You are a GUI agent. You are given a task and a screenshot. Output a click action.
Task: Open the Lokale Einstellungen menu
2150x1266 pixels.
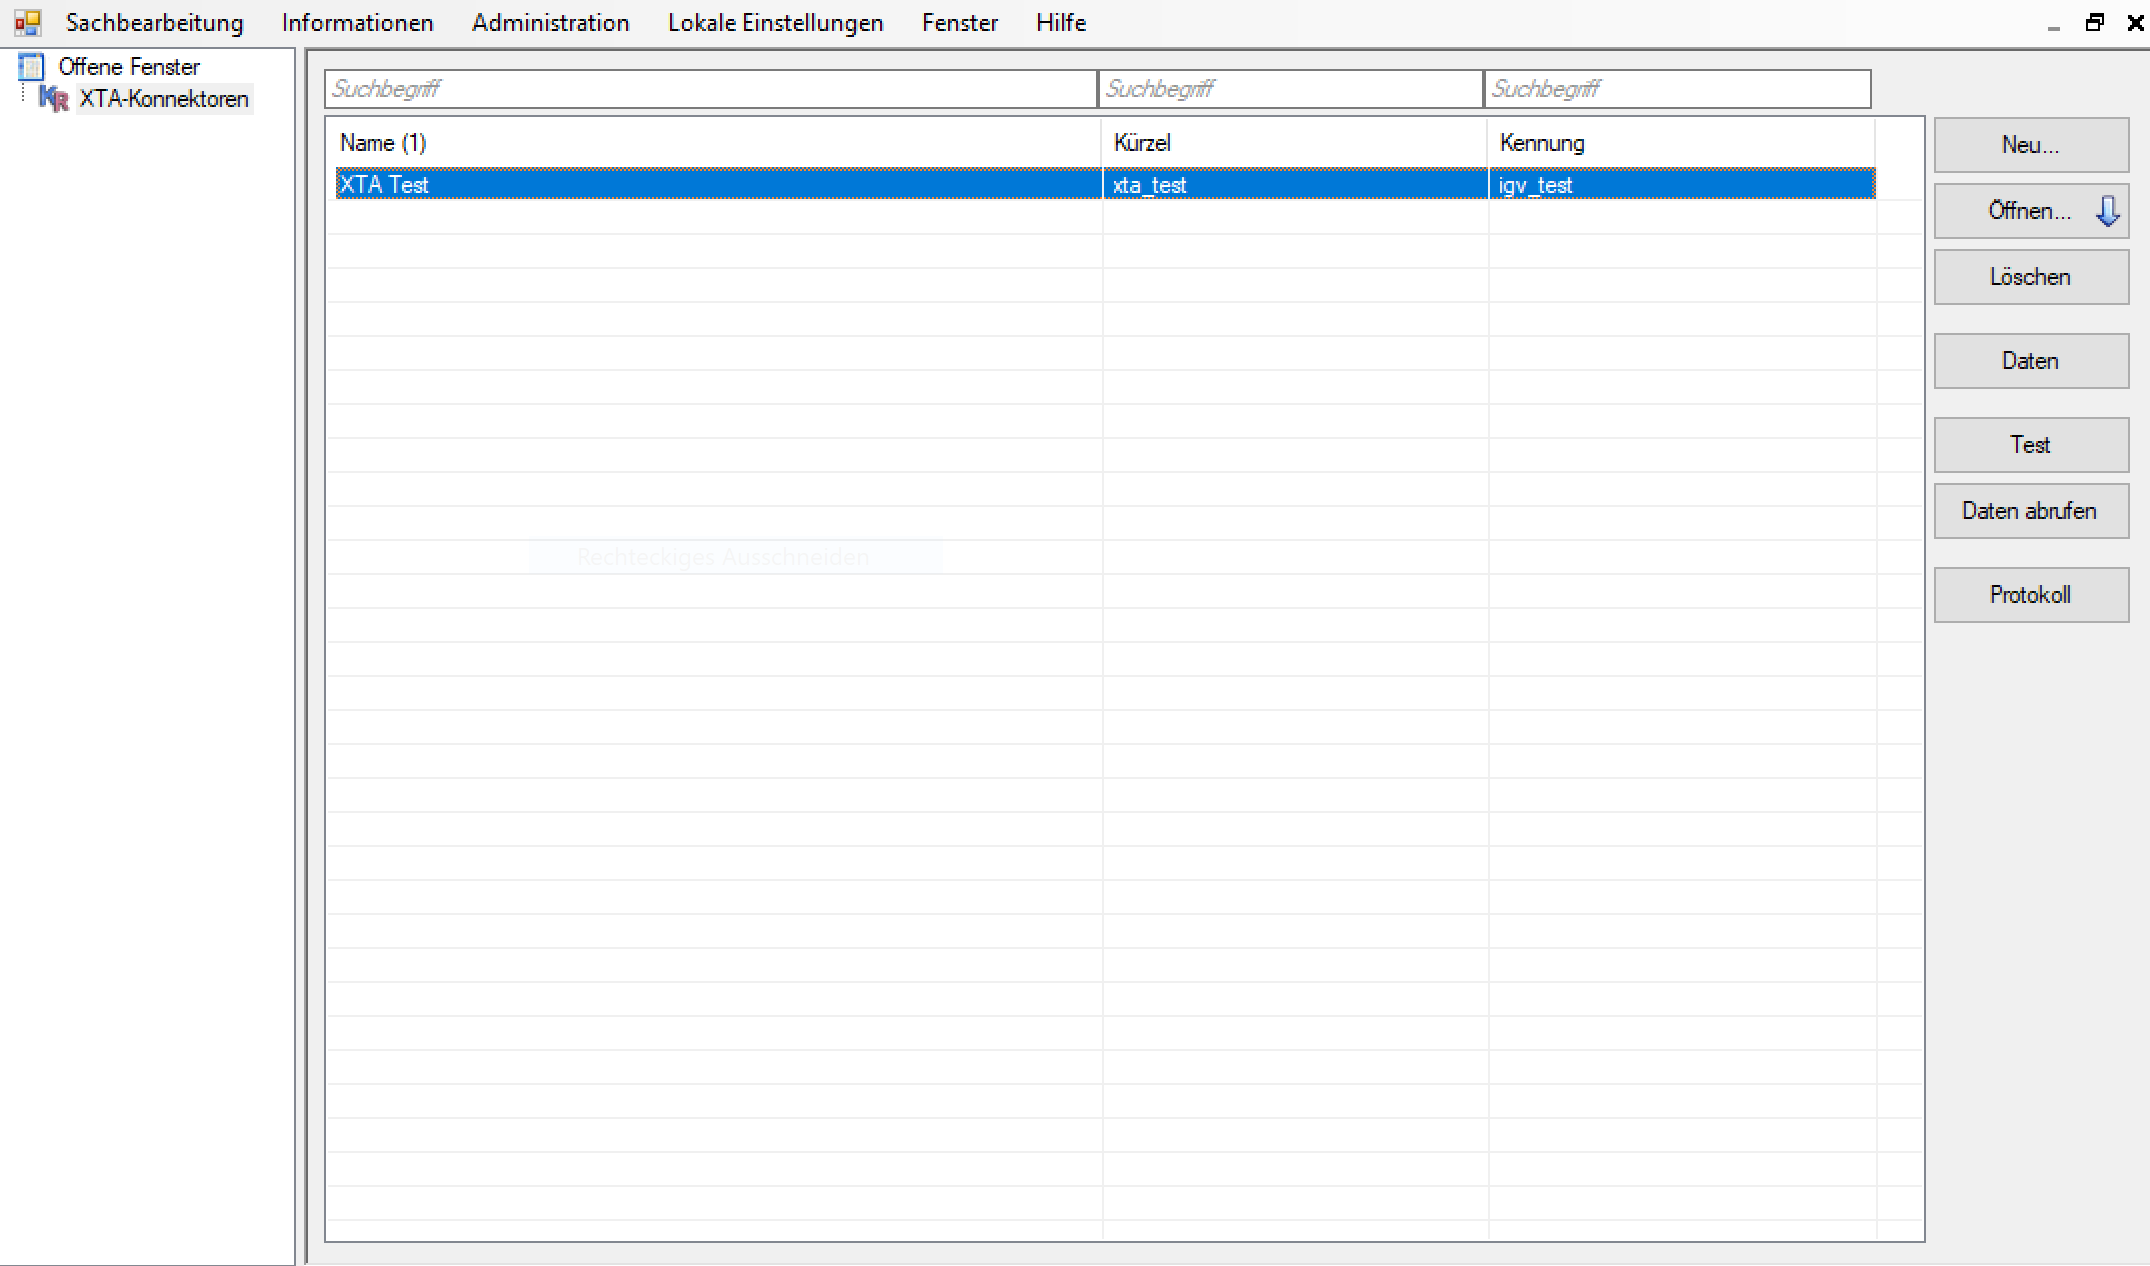click(x=775, y=22)
